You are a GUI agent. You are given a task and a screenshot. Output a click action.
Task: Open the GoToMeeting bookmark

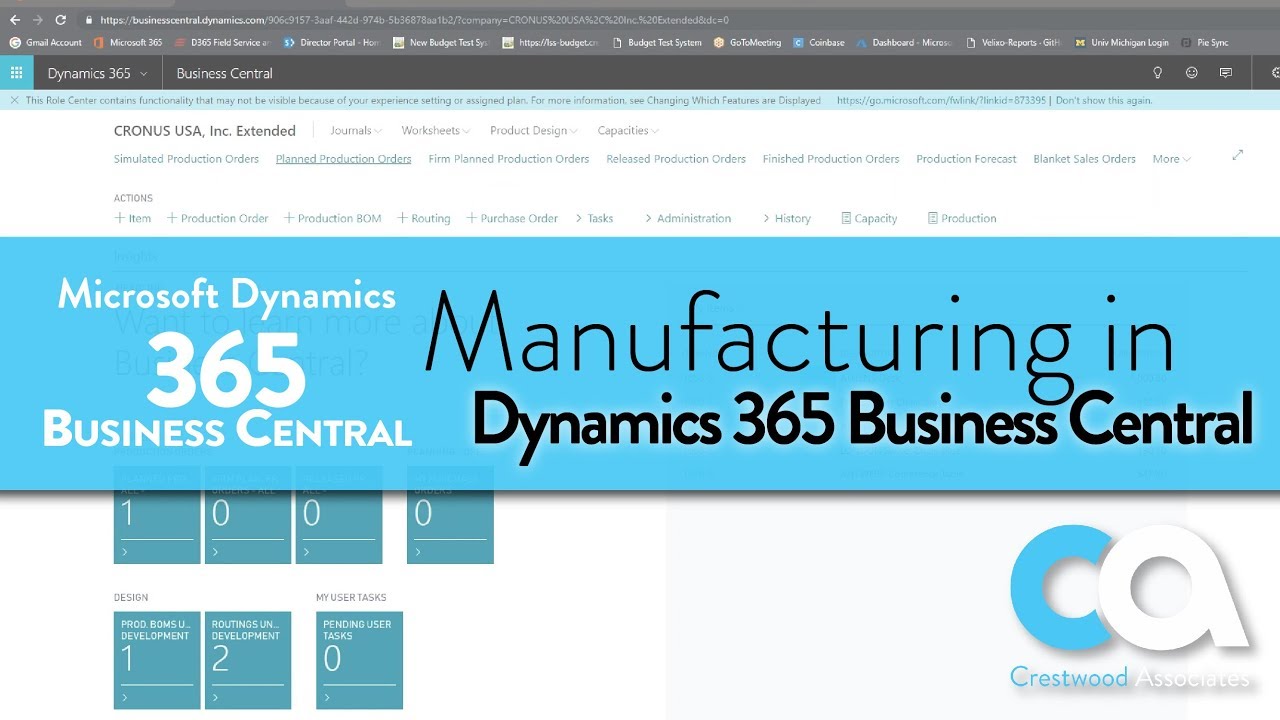(748, 43)
